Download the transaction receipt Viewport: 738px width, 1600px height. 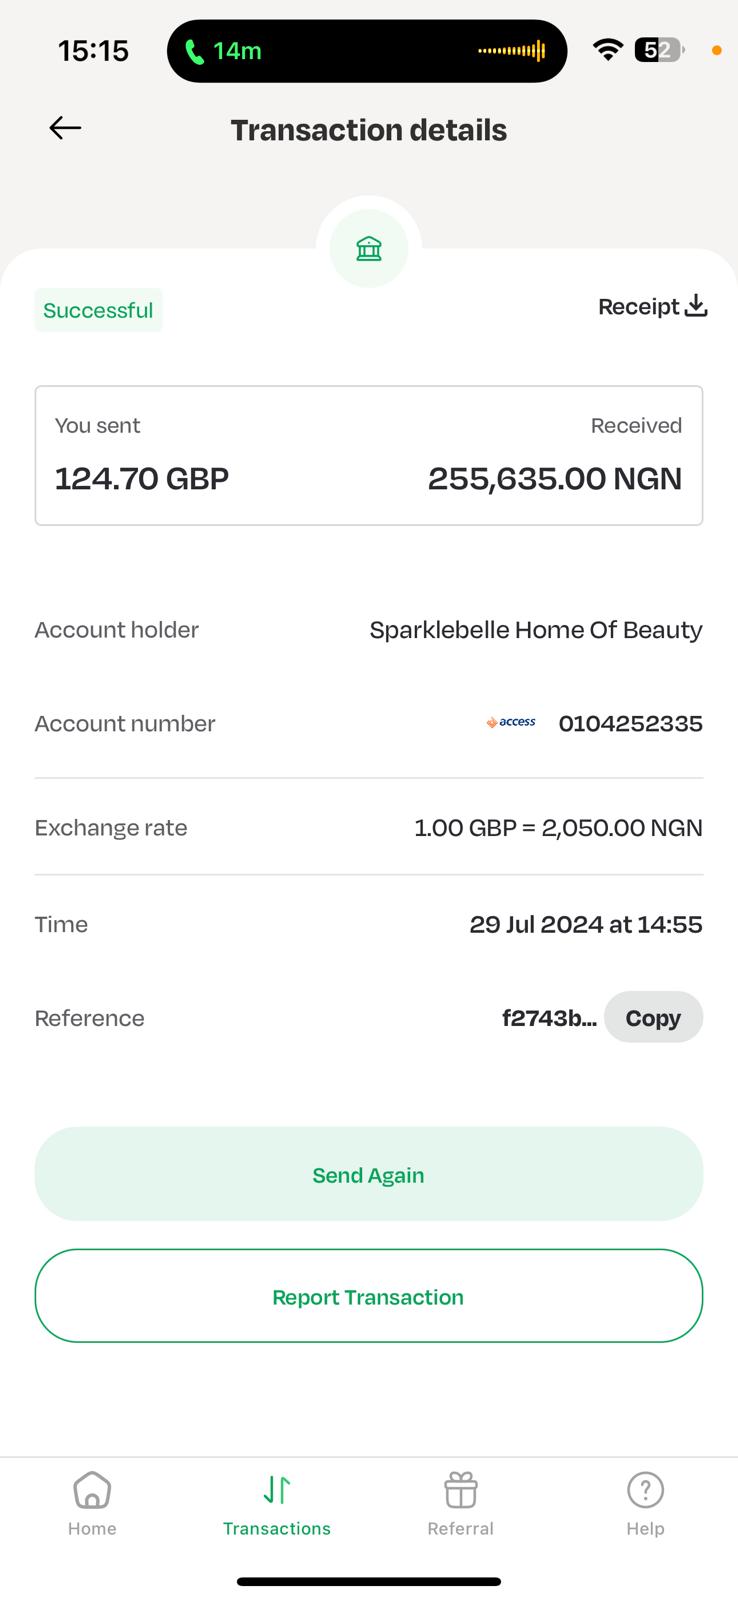click(652, 307)
